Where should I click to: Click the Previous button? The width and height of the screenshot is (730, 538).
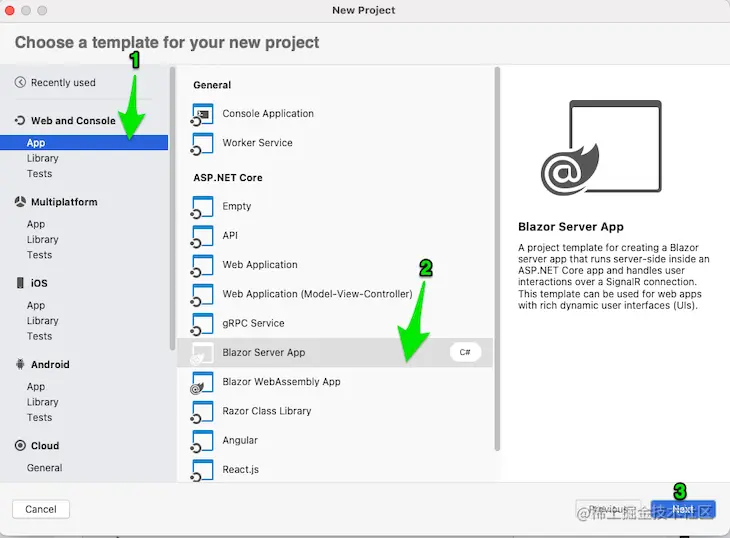pyautogui.click(x=608, y=509)
